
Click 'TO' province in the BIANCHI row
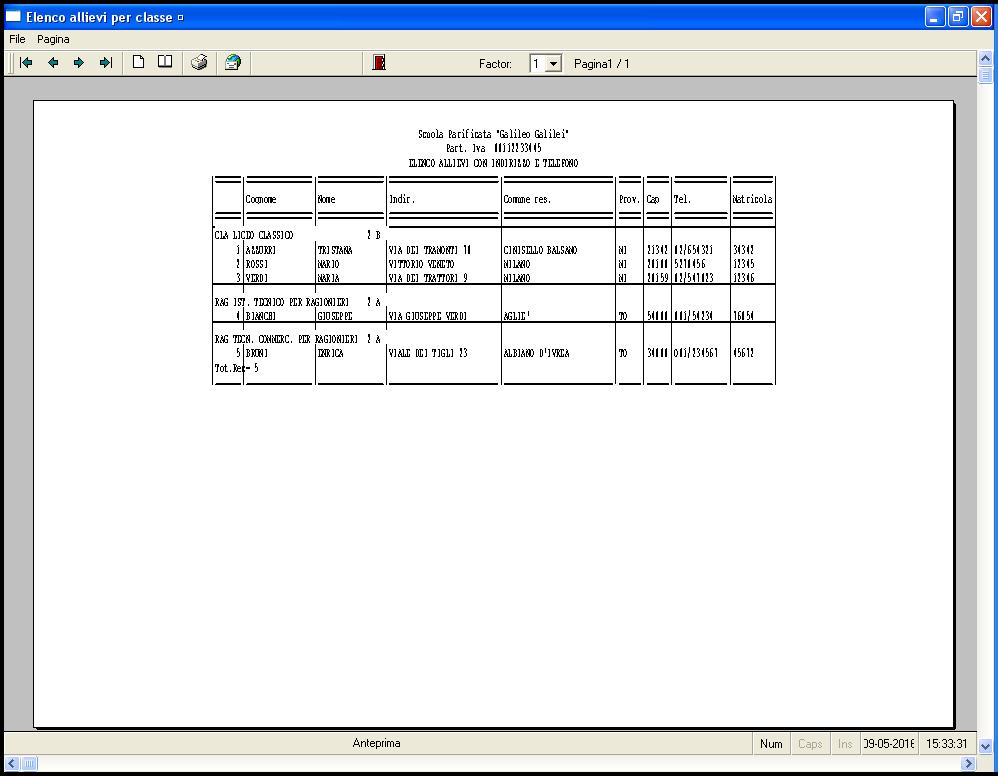pyautogui.click(x=623, y=316)
